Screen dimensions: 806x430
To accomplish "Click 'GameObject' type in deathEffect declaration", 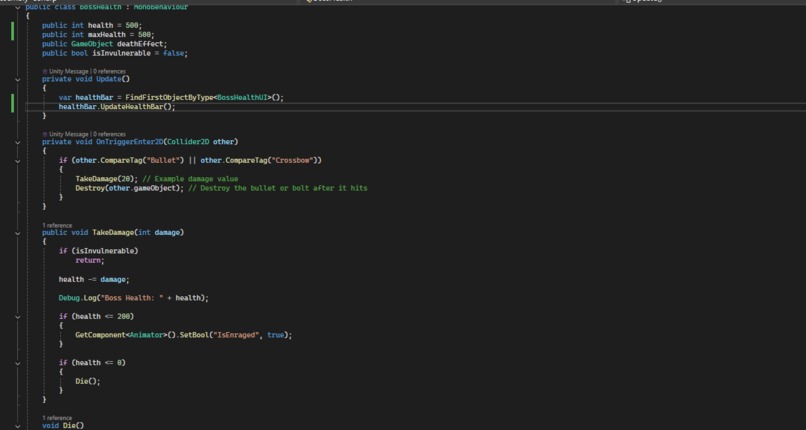I will point(92,44).
